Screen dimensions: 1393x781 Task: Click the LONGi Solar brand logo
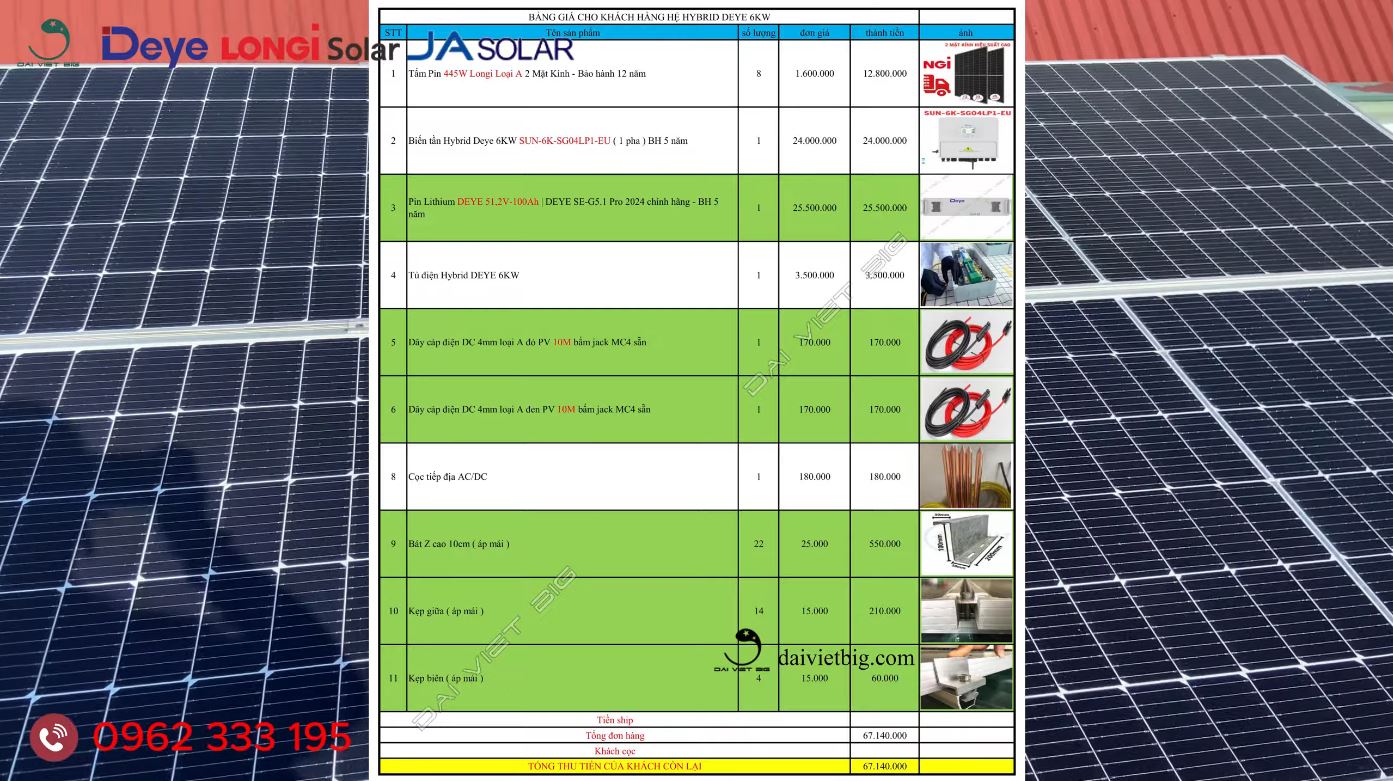pos(310,46)
